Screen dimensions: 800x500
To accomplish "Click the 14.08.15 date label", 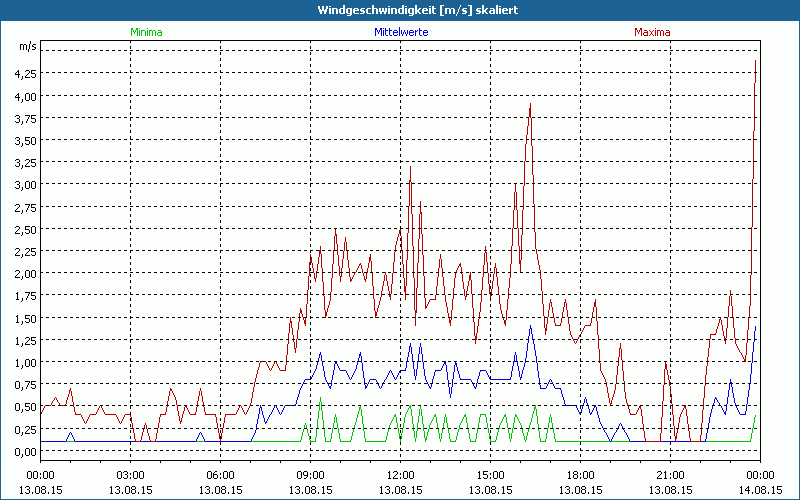I will click(760, 488).
